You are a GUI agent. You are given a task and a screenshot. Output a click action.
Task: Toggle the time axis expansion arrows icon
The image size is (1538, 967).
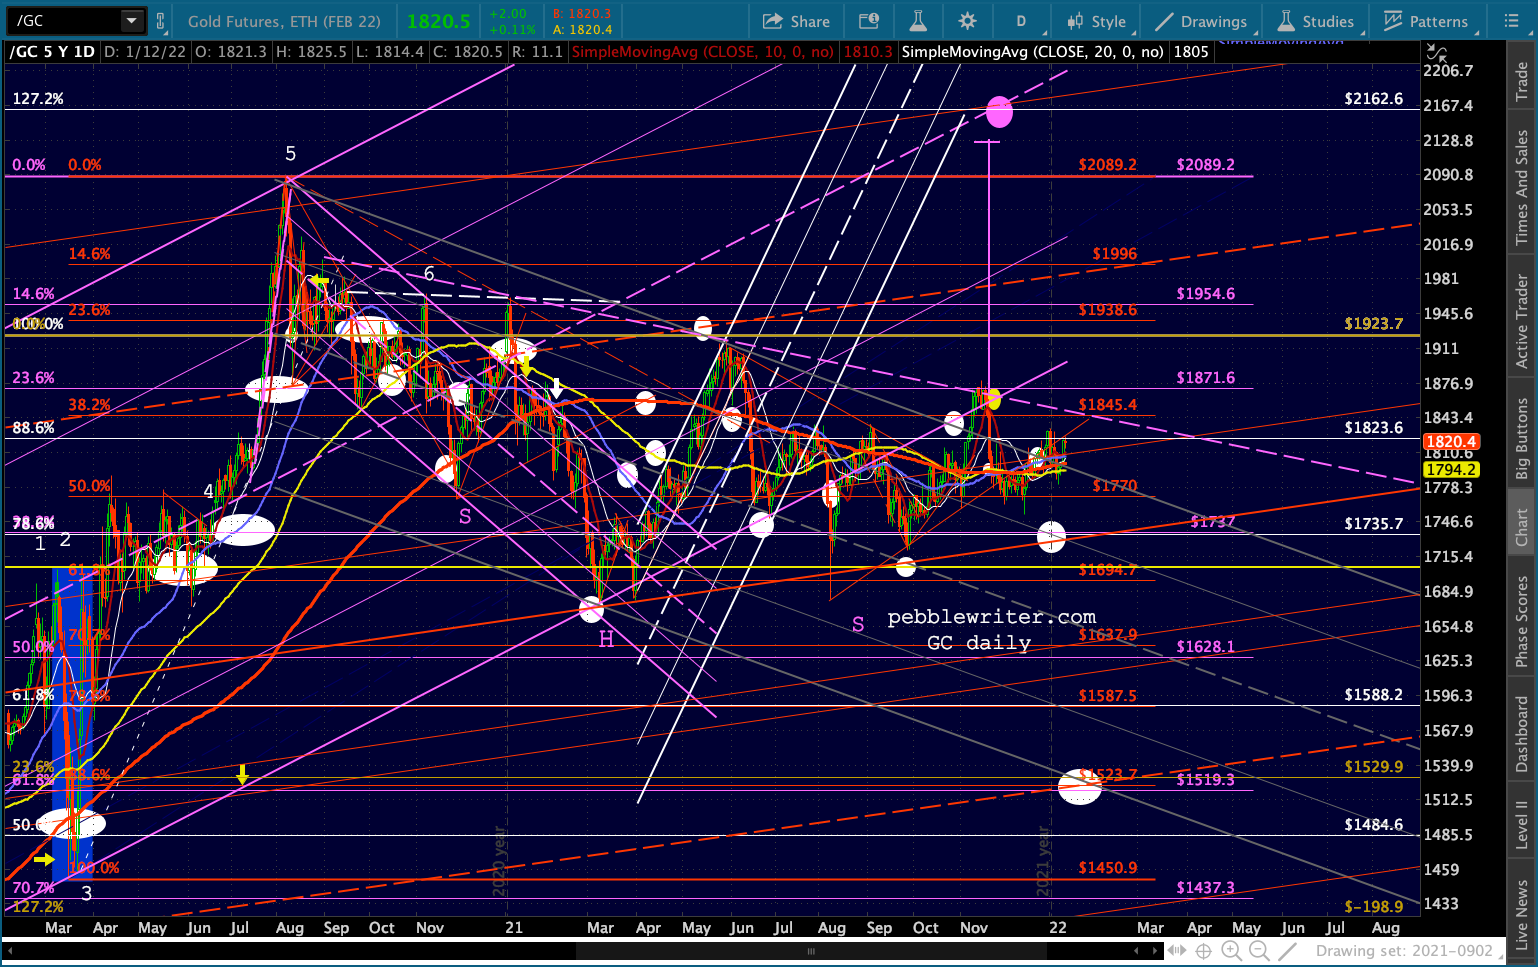[x=1177, y=951]
